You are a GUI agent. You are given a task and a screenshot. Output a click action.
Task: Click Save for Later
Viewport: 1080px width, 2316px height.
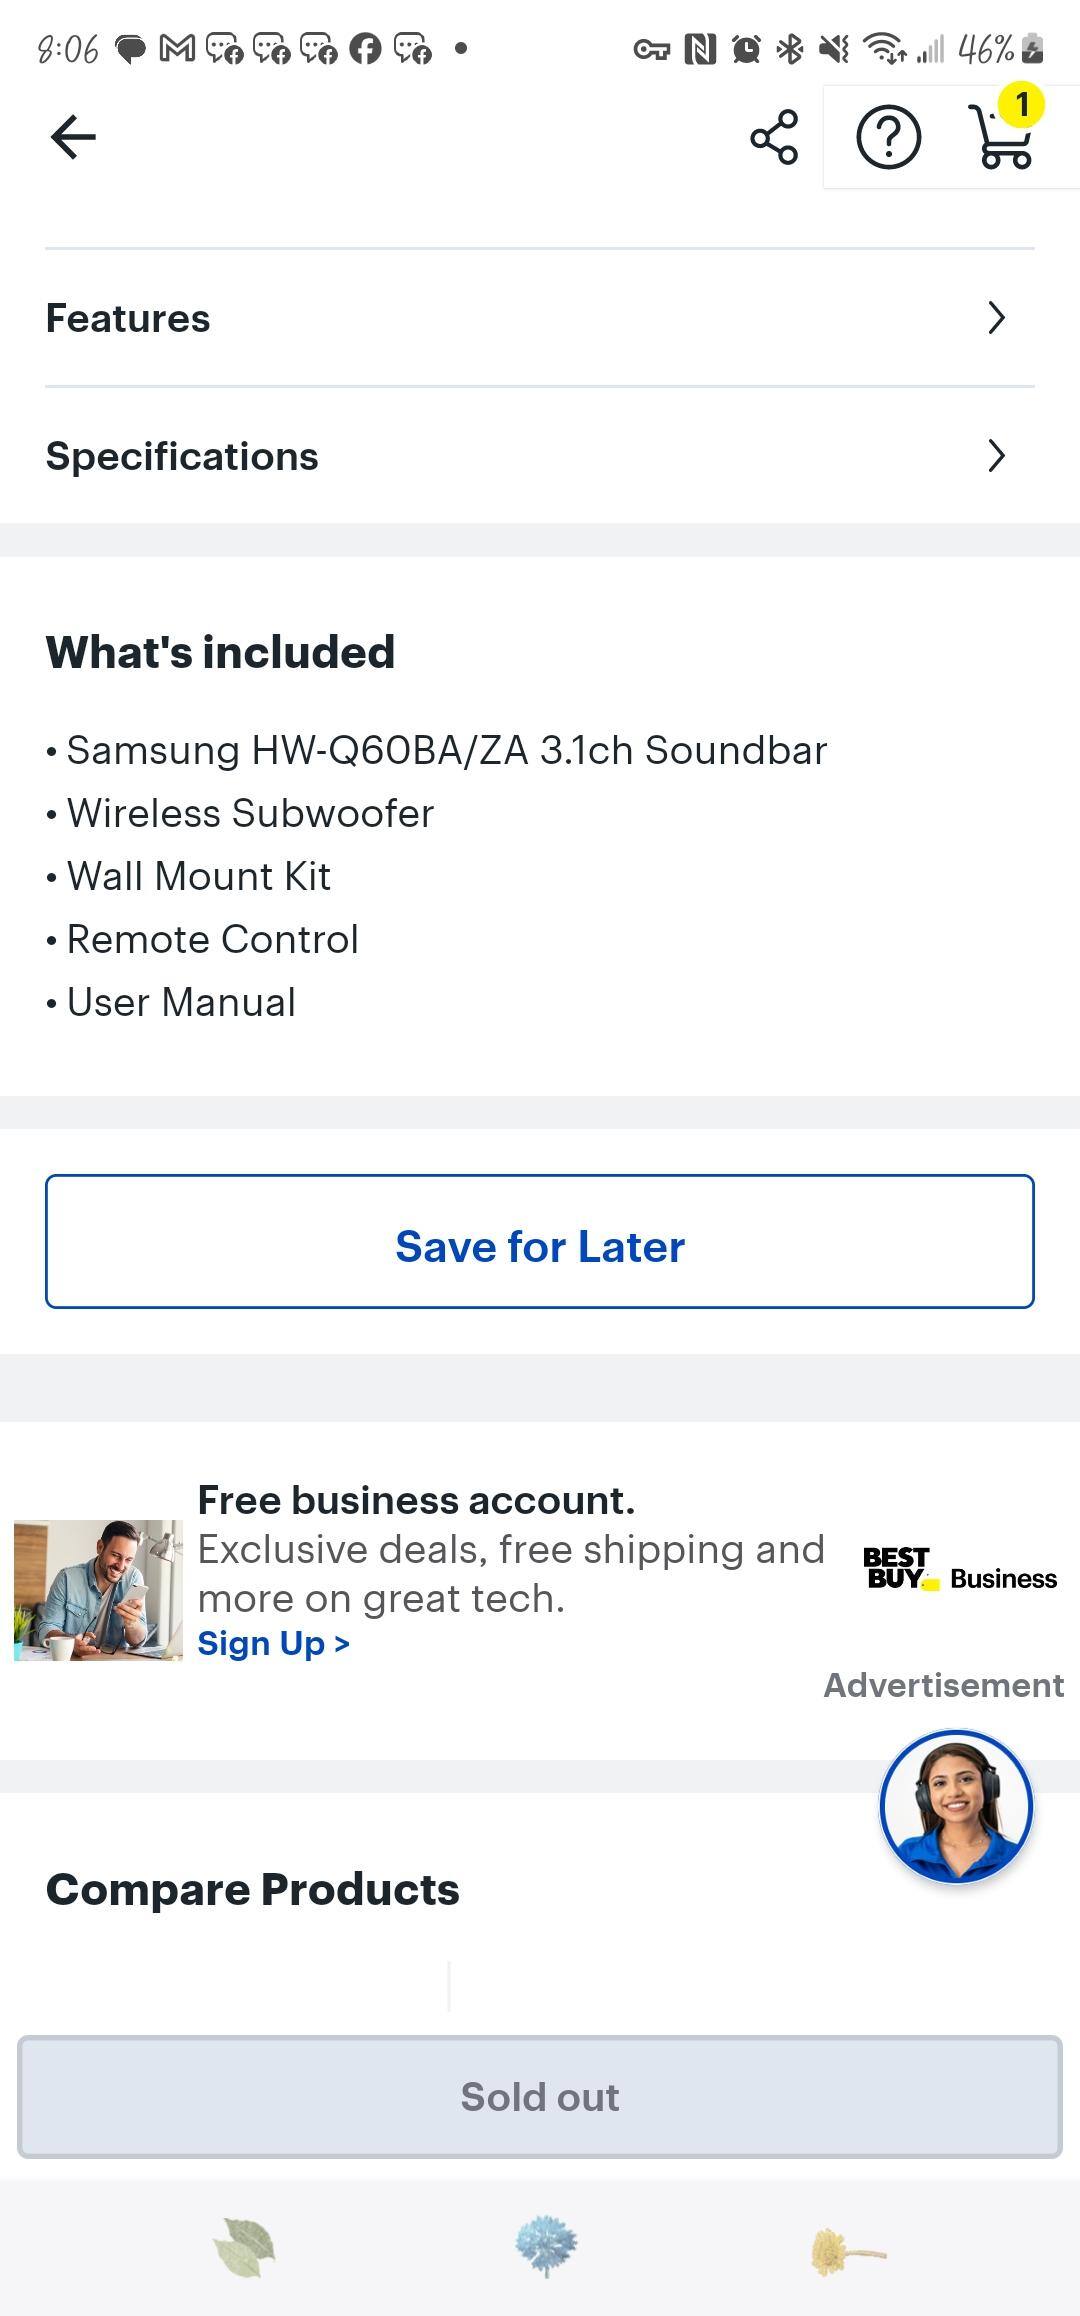(539, 1246)
